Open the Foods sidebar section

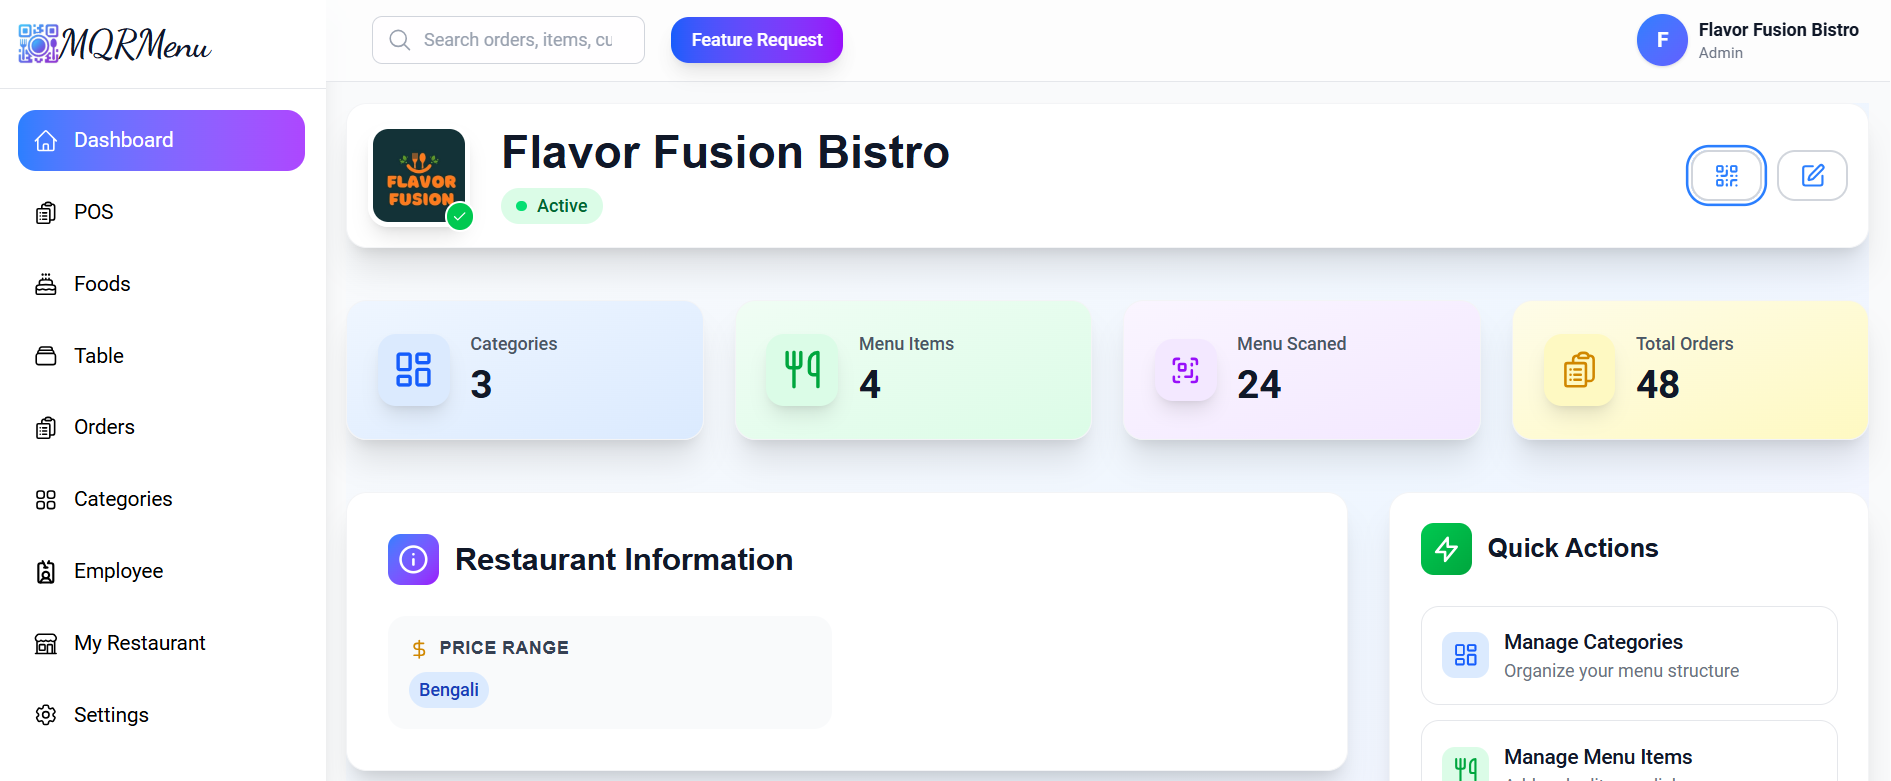(x=101, y=284)
